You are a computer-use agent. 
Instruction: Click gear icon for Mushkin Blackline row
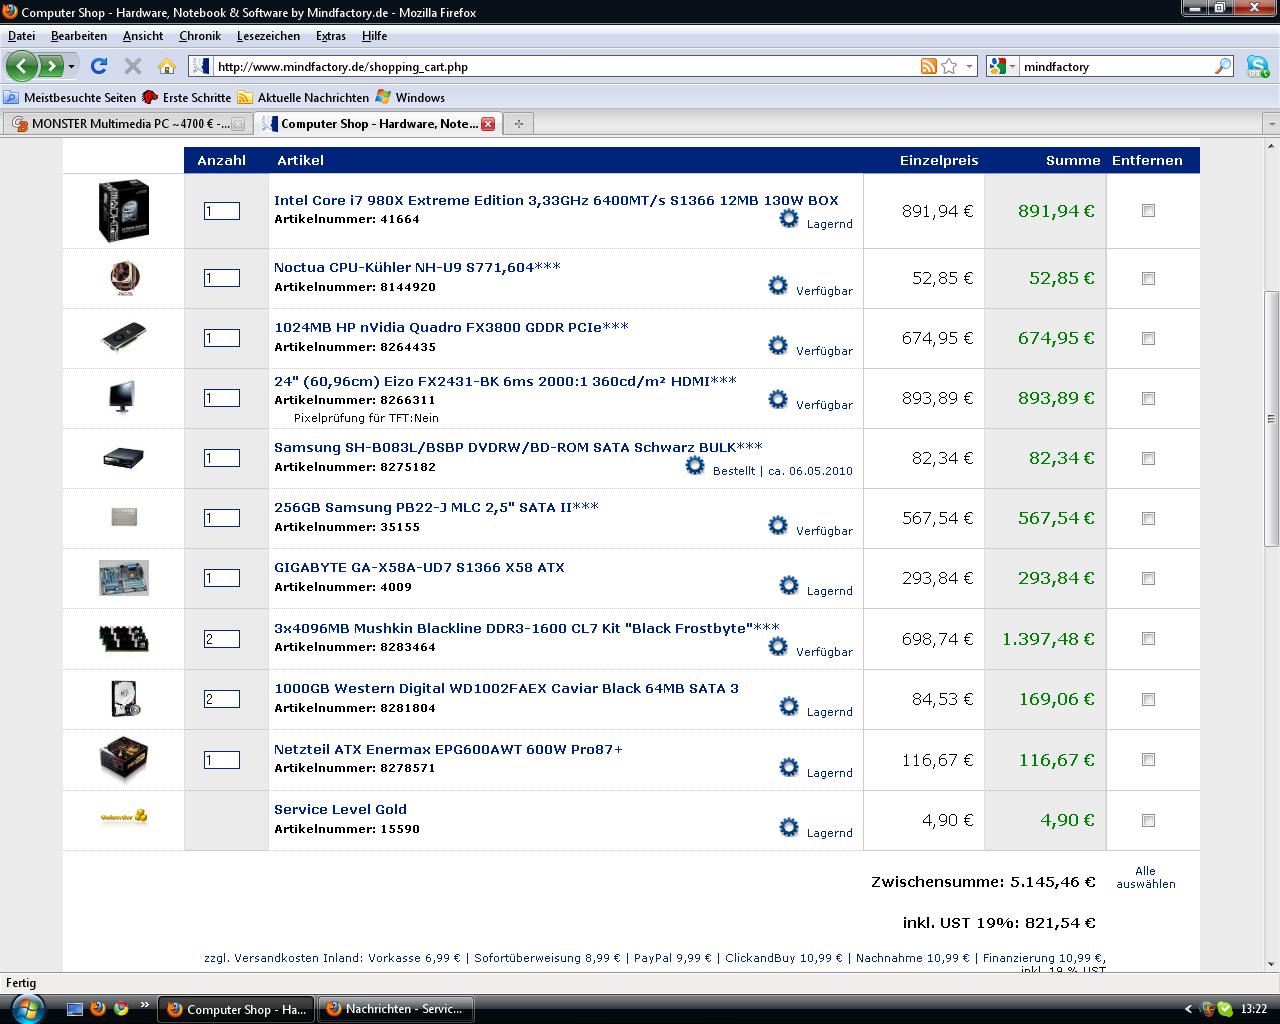(x=778, y=647)
